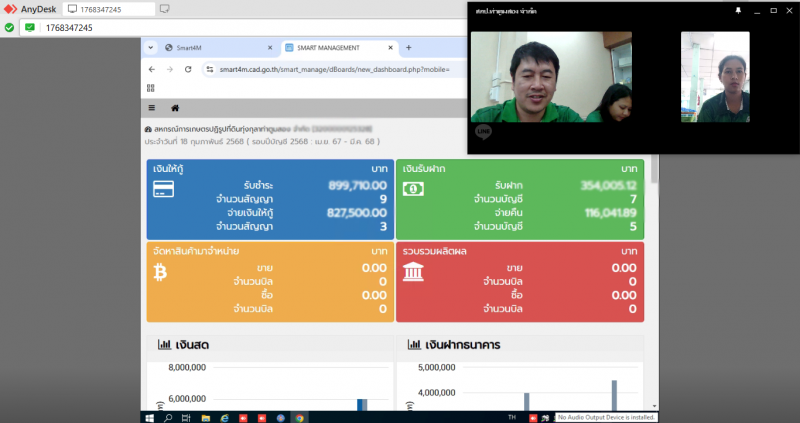
Task: Click the bank building icon in รวบรวมผลิตผล card
Action: pos(413,271)
